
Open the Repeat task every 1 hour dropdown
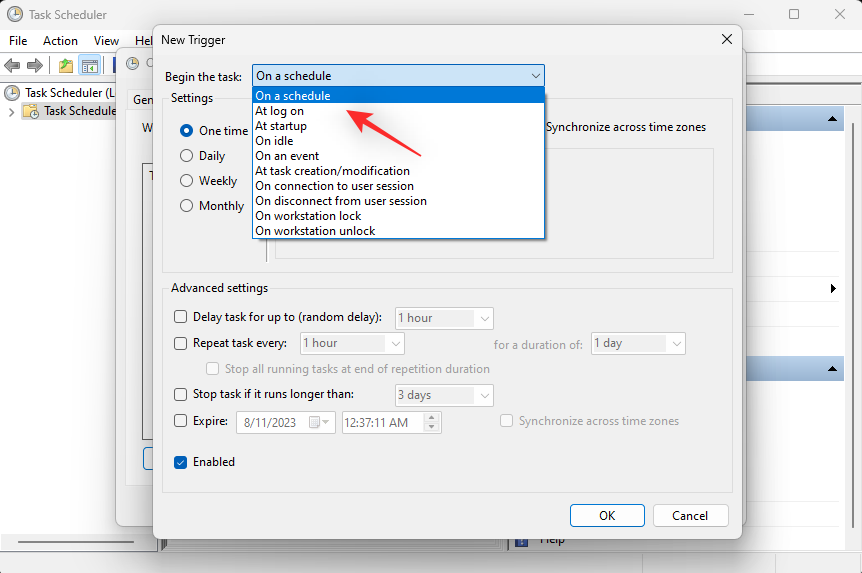(x=352, y=344)
